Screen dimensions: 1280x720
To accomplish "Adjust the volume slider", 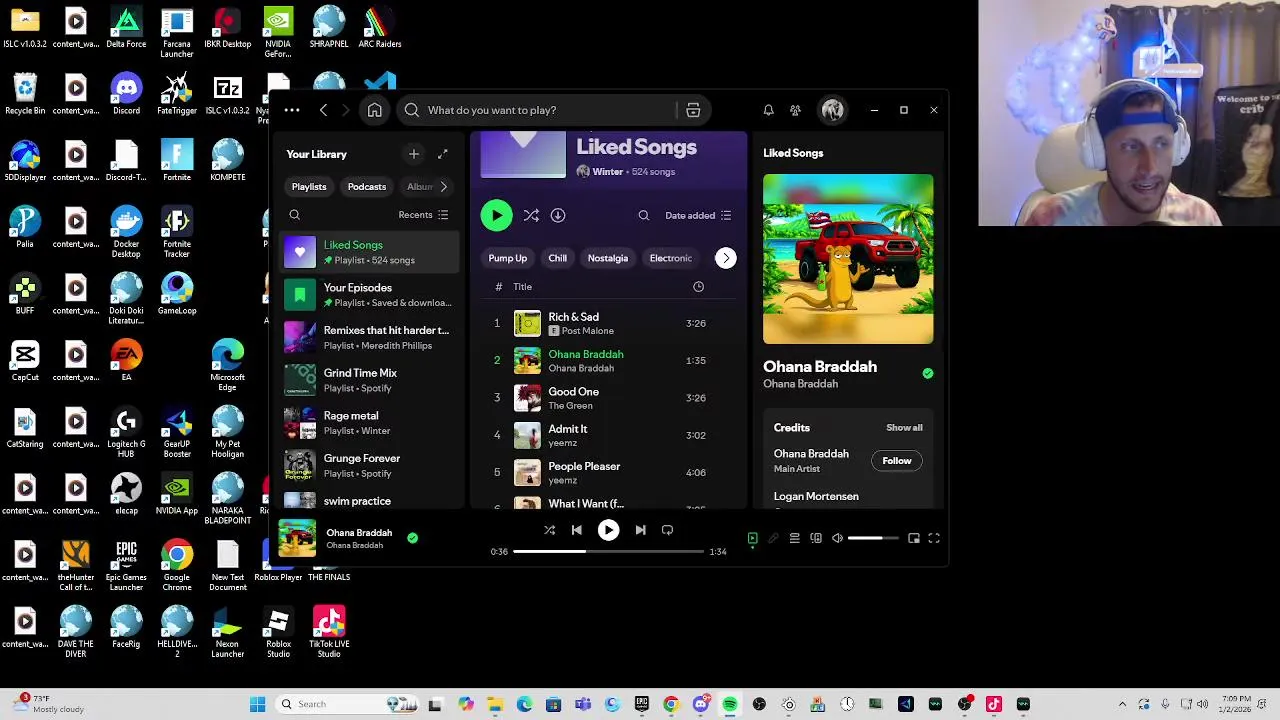I will [x=872, y=538].
